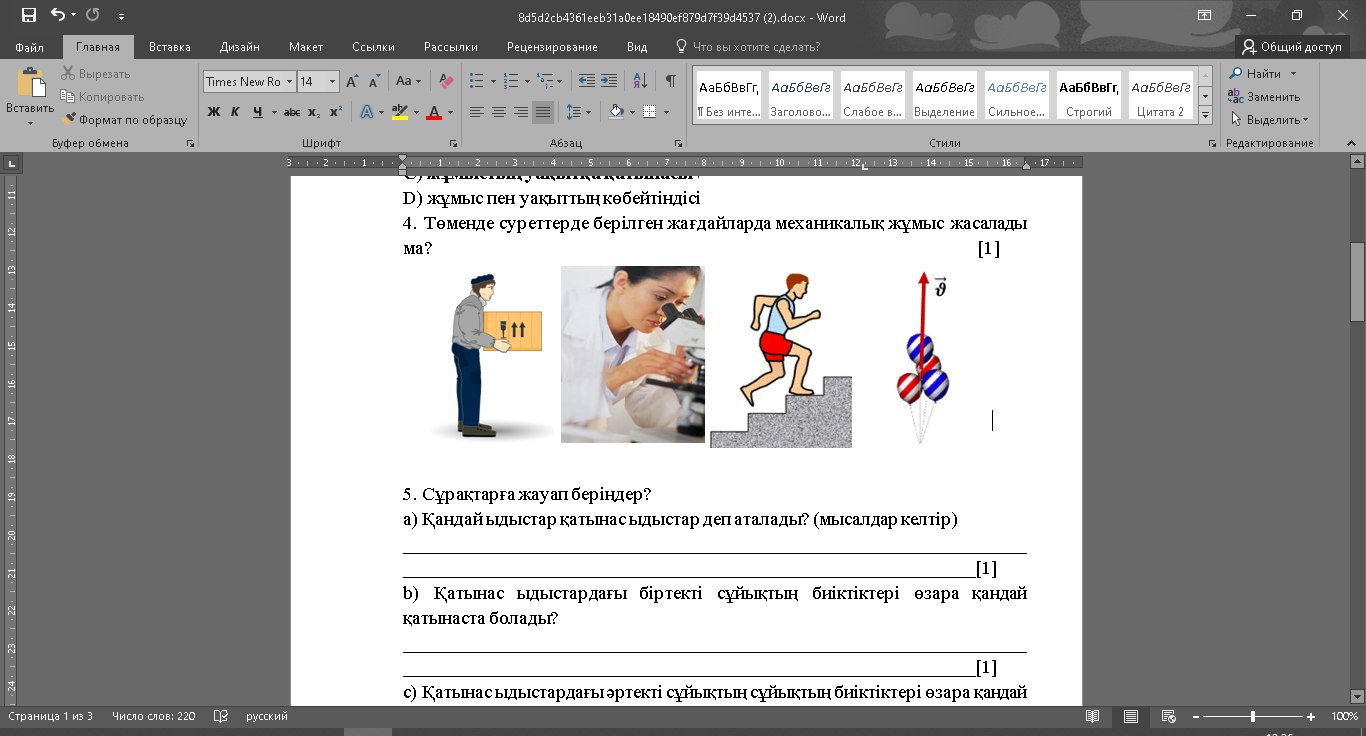
Task: Align text to the right
Action: click(x=520, y=112)
